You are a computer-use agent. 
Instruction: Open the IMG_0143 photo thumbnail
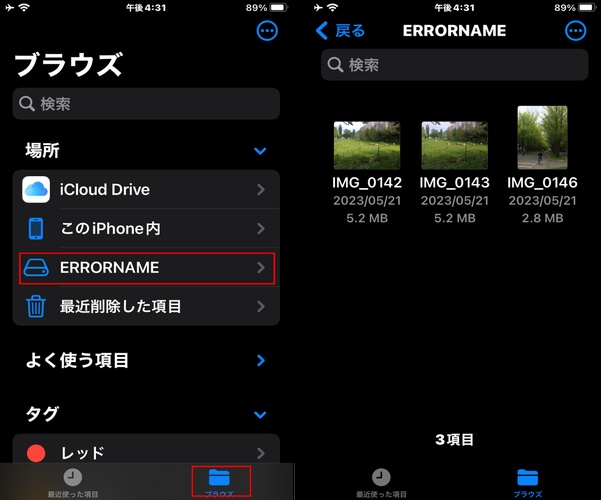click(455, 145)
